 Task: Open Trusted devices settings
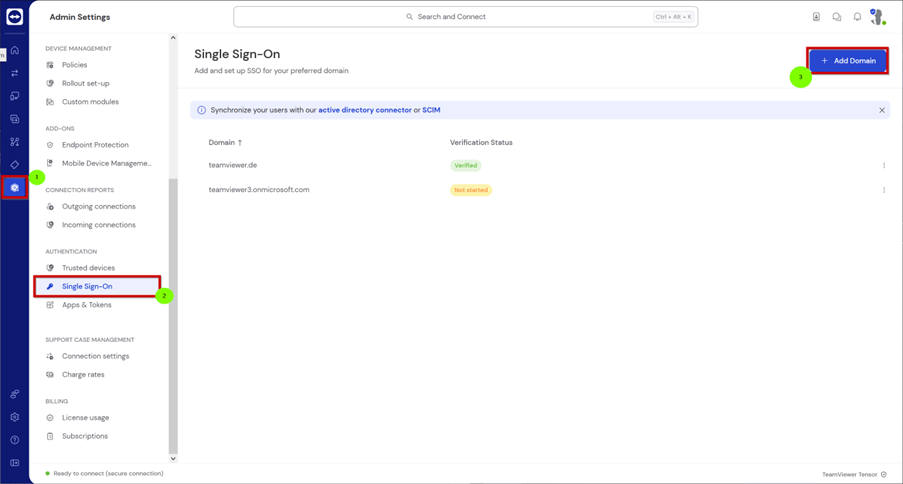[x=88, y=268]
